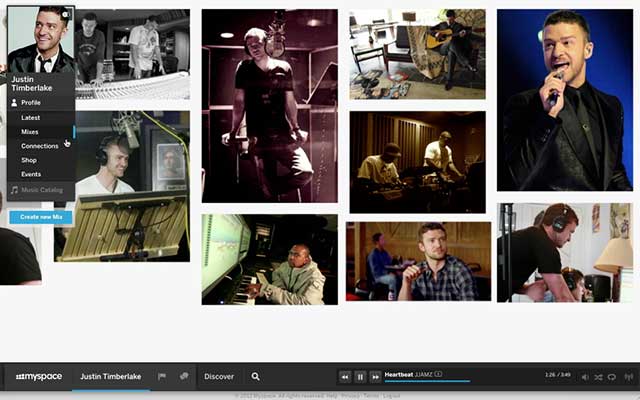Click camera icon on profile photo
The image size is (640, 400).
67,15
